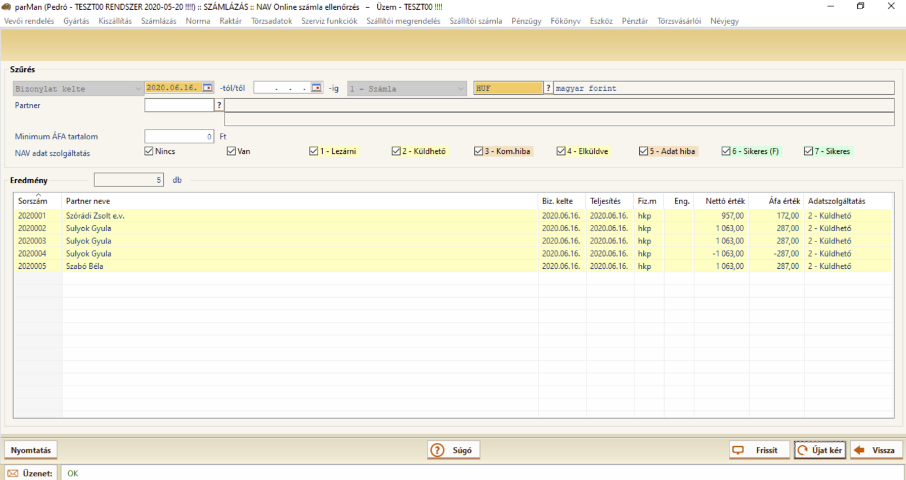906x480 pixels.
Task: Click VAT value 172,00
Action: point(788,215)
